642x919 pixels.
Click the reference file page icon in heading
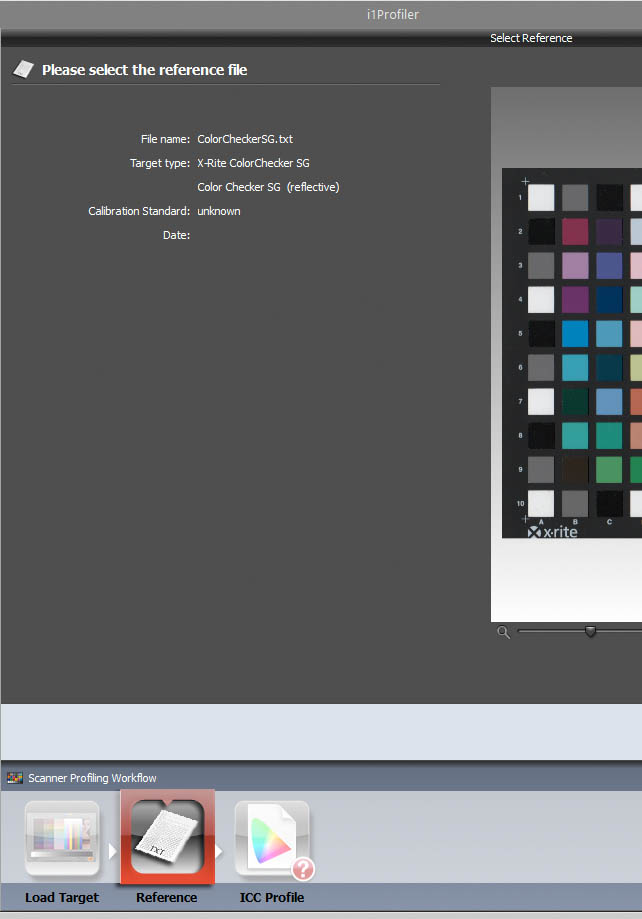coord(24,69)
